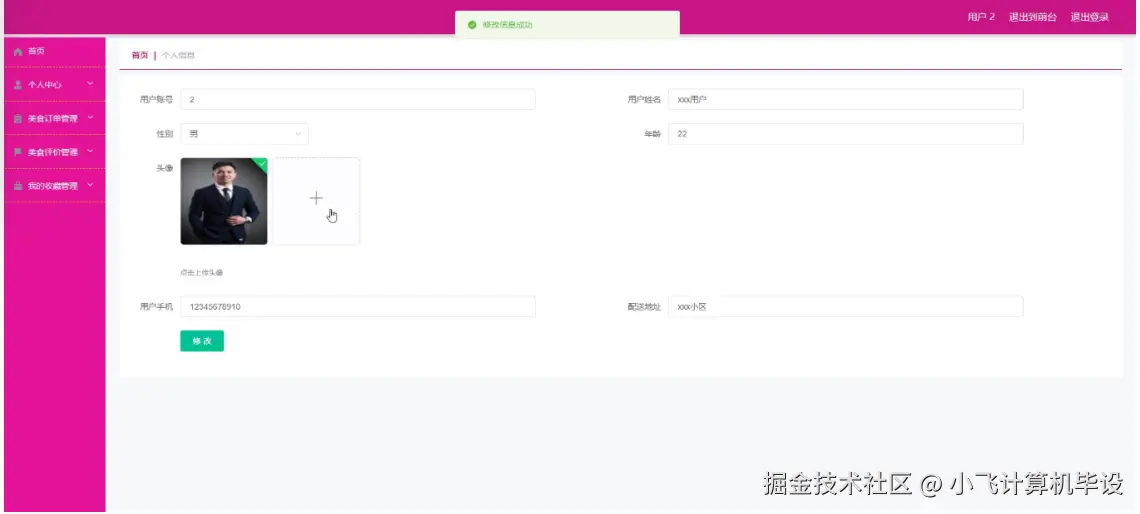The image size is (1140, 514).
Task: Open the 个人中心 sidebar menu
Action: 55,85
